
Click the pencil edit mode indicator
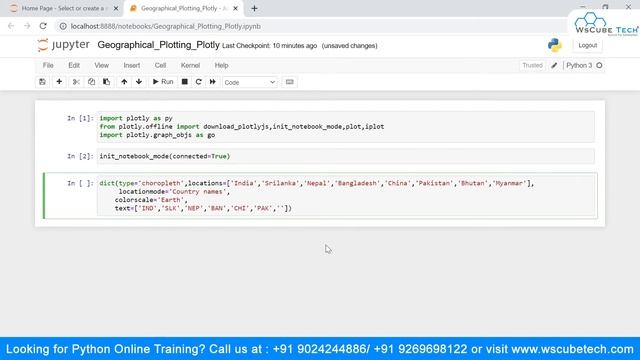pos(554,65)
